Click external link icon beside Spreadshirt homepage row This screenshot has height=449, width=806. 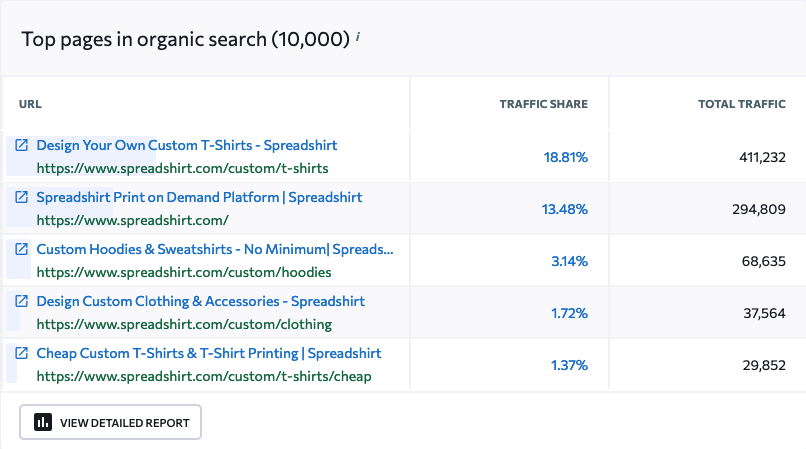point(21,197)
